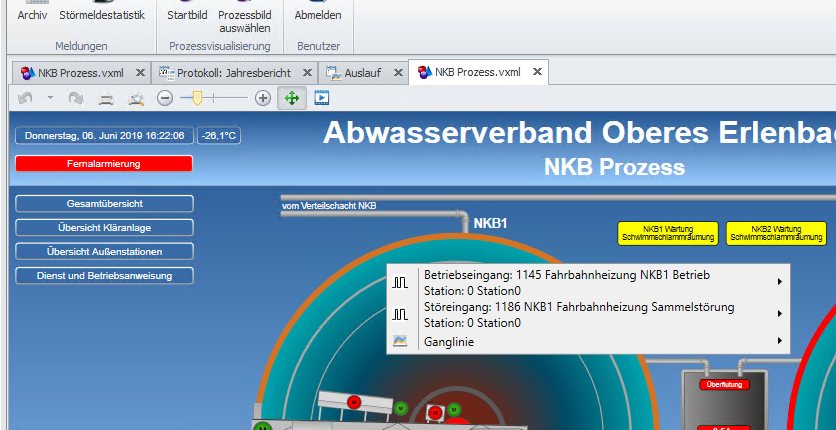Close the first NKB Prozess.vxml tab
836x430 pixels.
click(140, 72)
